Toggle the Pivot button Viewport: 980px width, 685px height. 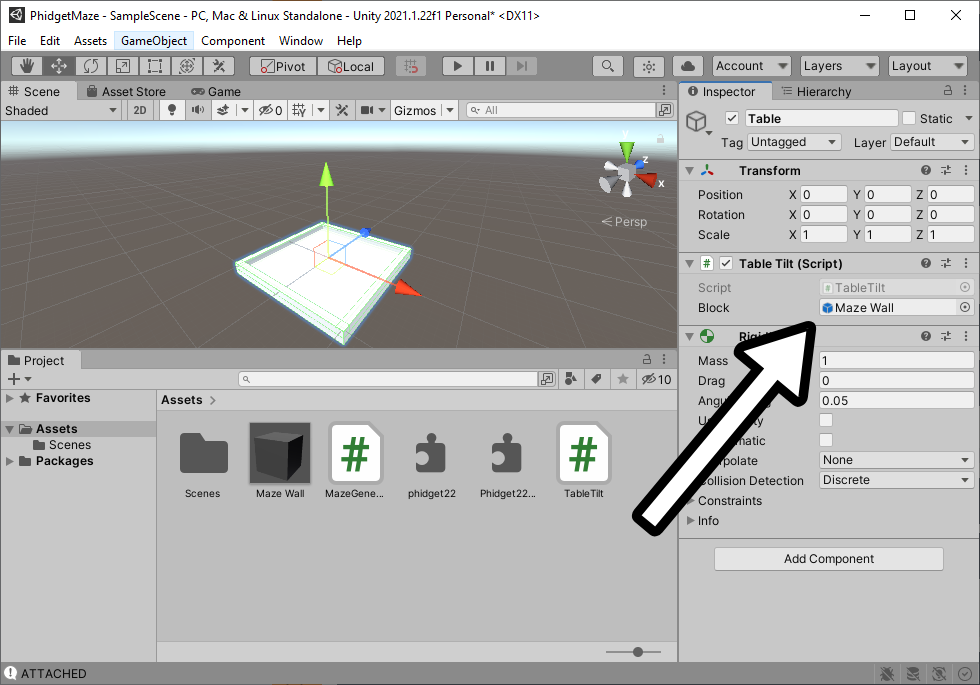click(283, 66)
